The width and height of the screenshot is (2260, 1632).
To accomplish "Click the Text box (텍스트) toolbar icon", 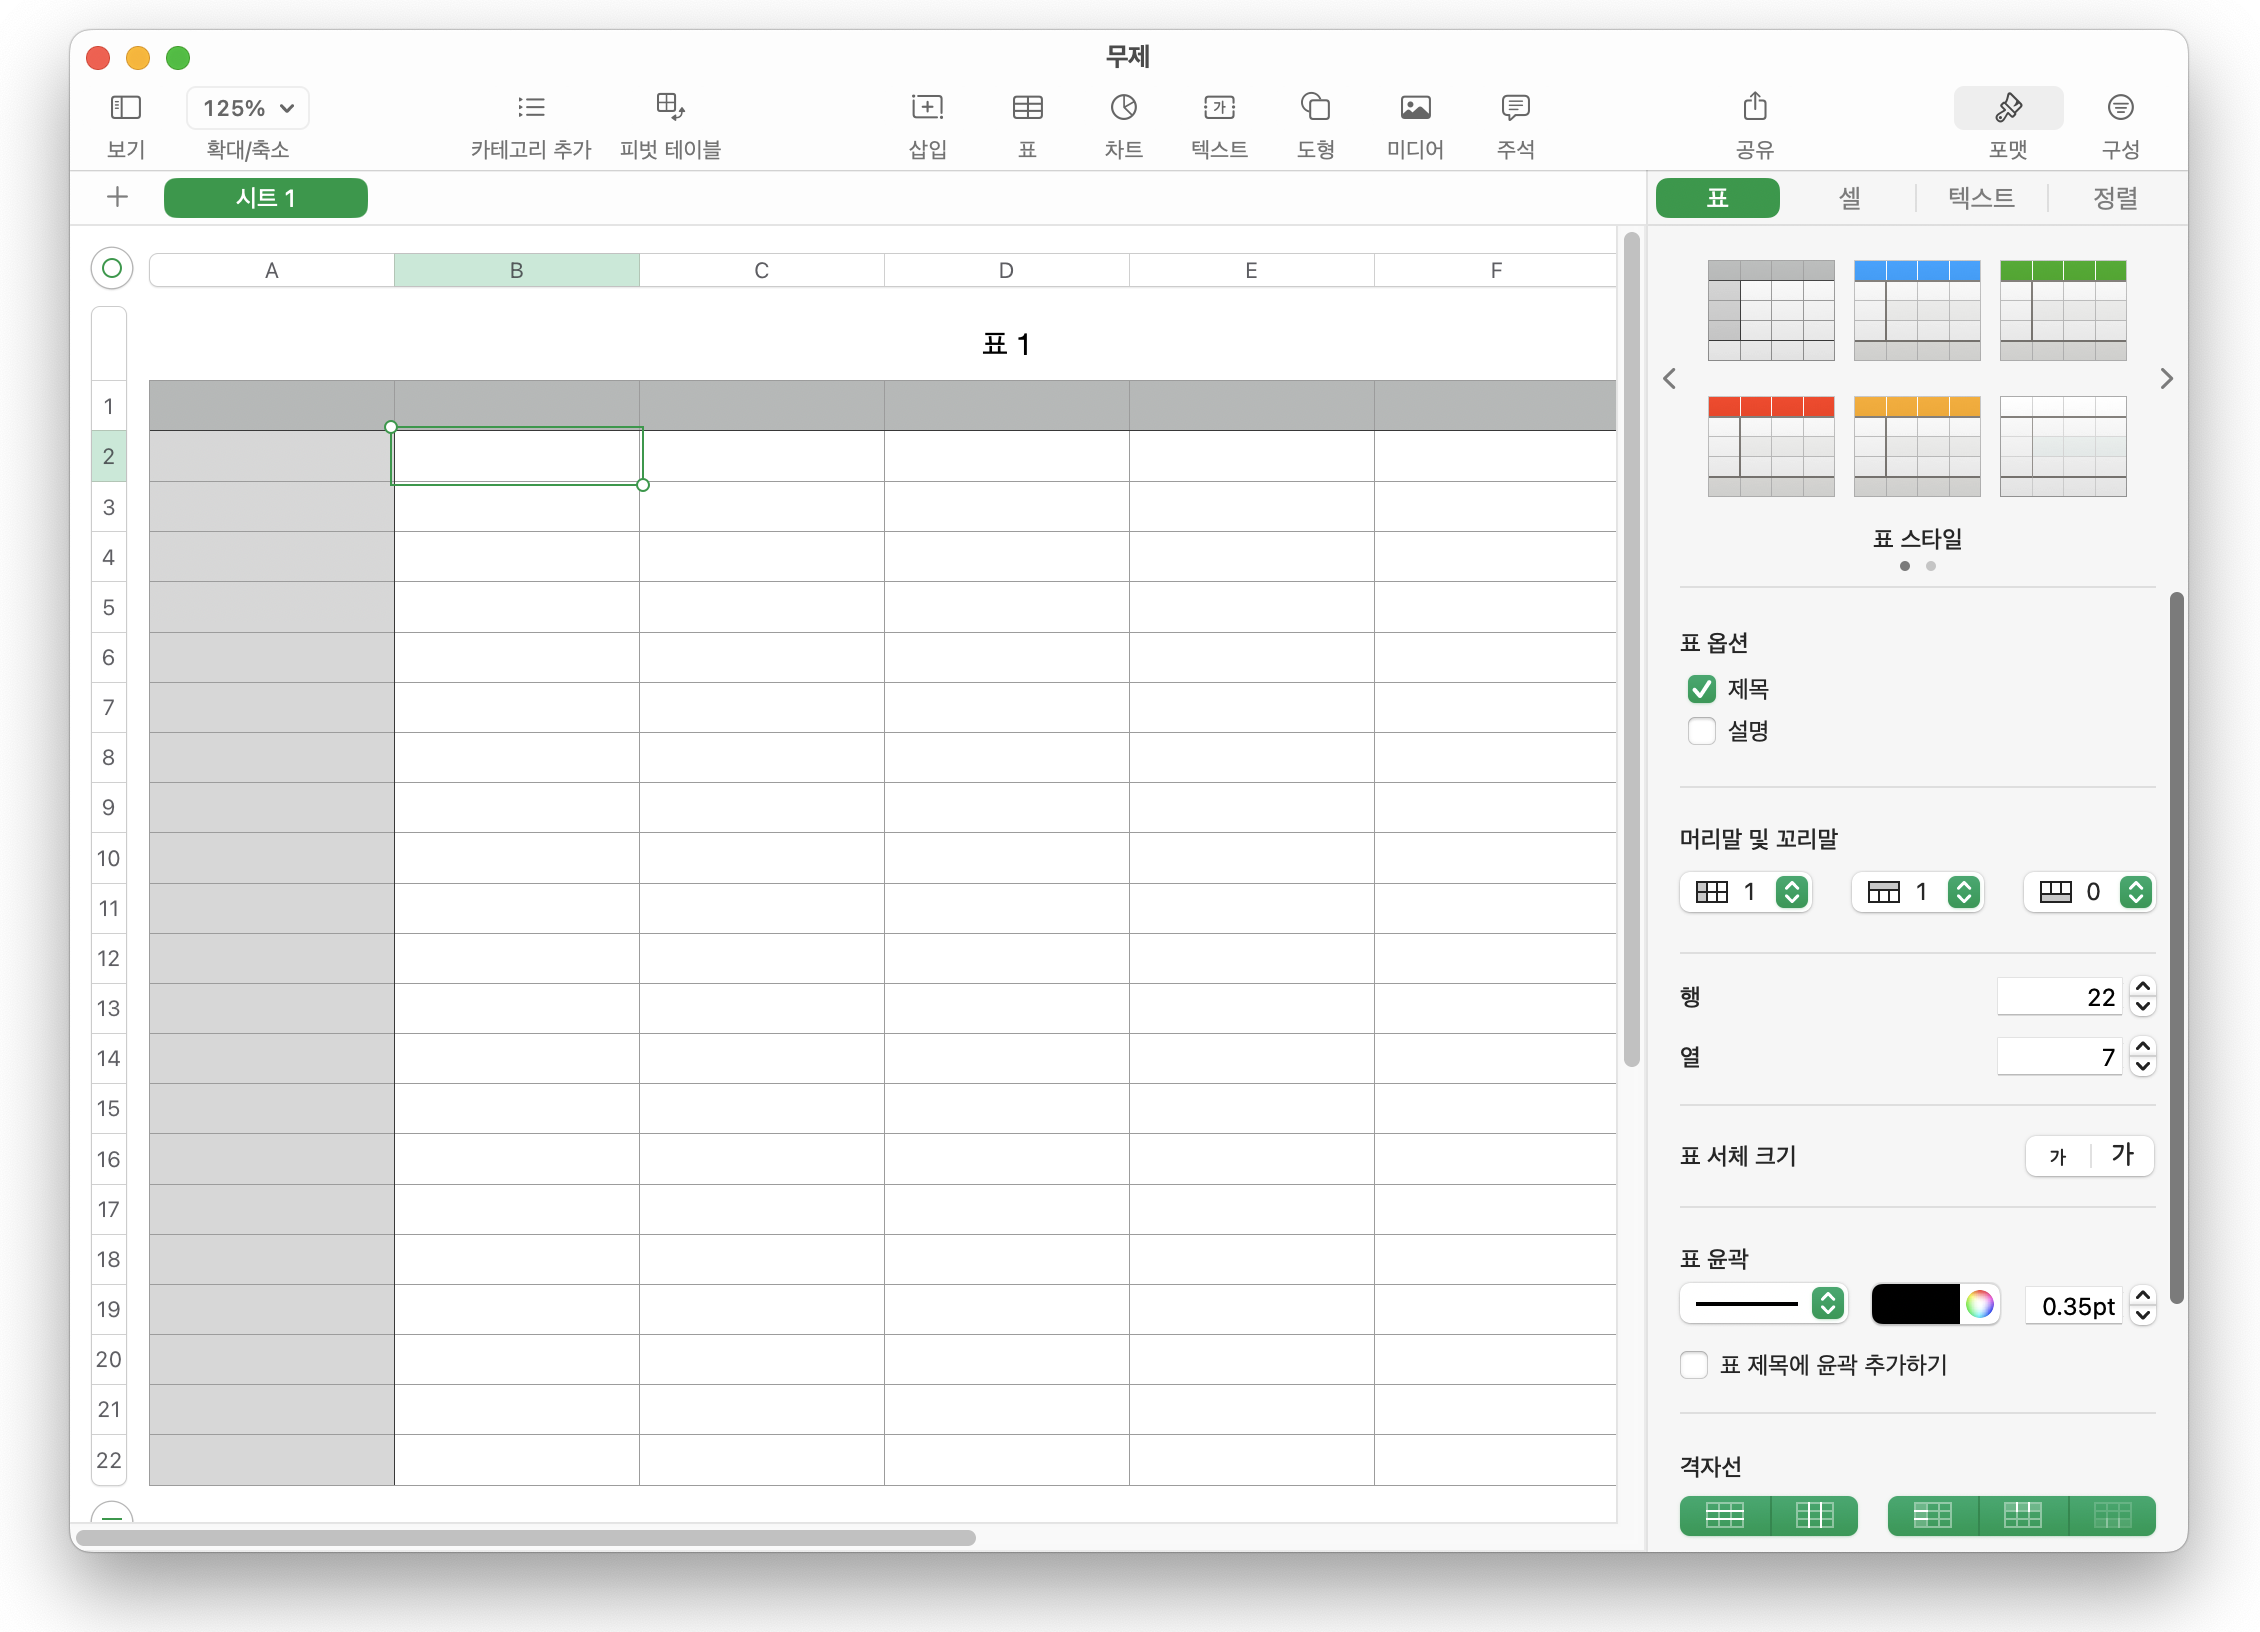I will click(1219, 107).
